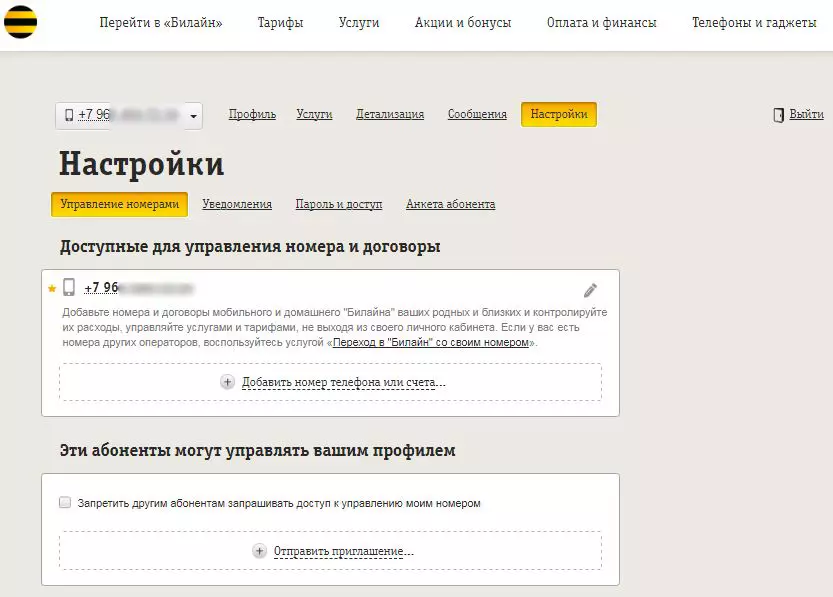The width and height of the screenshot is (833, 597).
Task: Open Акции и бонусы menu item
Action: 463,23
